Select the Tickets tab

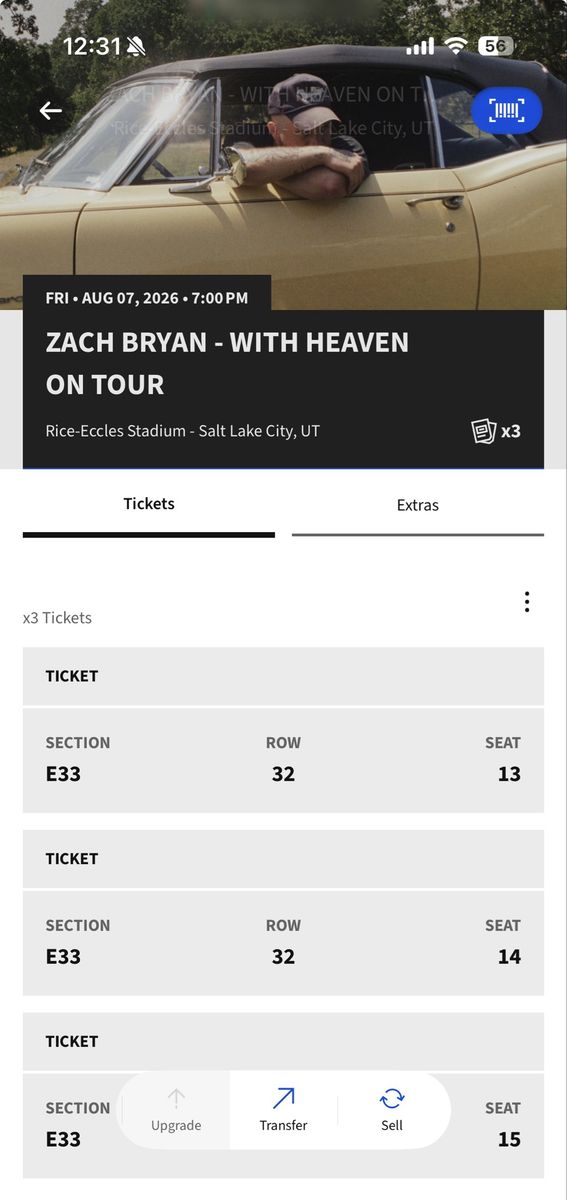pyautogui.click(x=149, y=505)
